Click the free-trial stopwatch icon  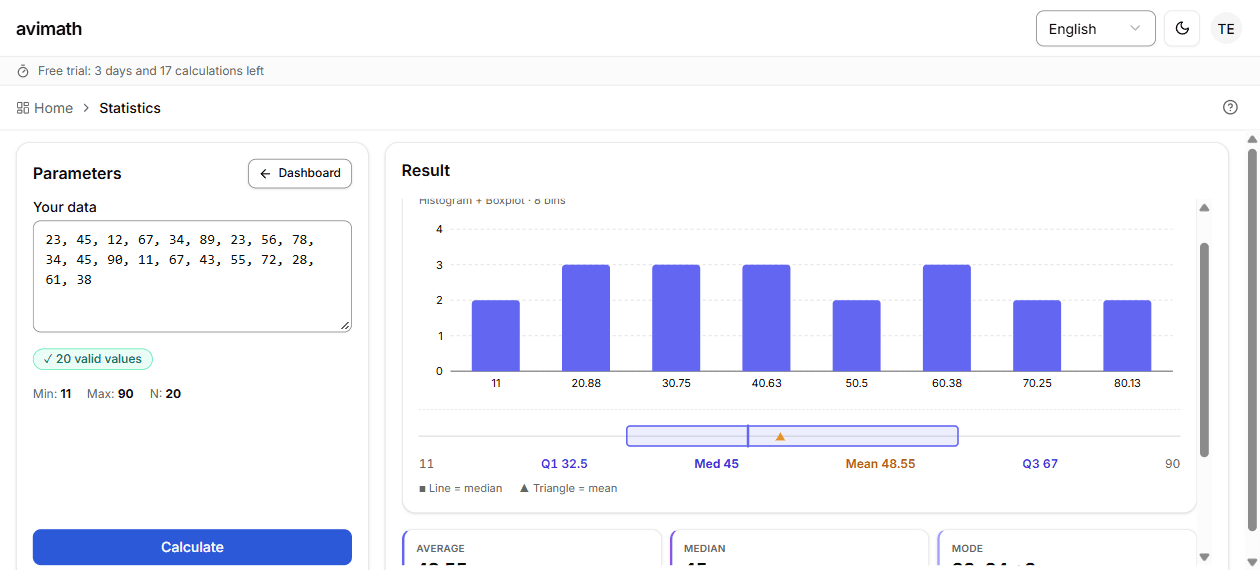pos(23,71)
